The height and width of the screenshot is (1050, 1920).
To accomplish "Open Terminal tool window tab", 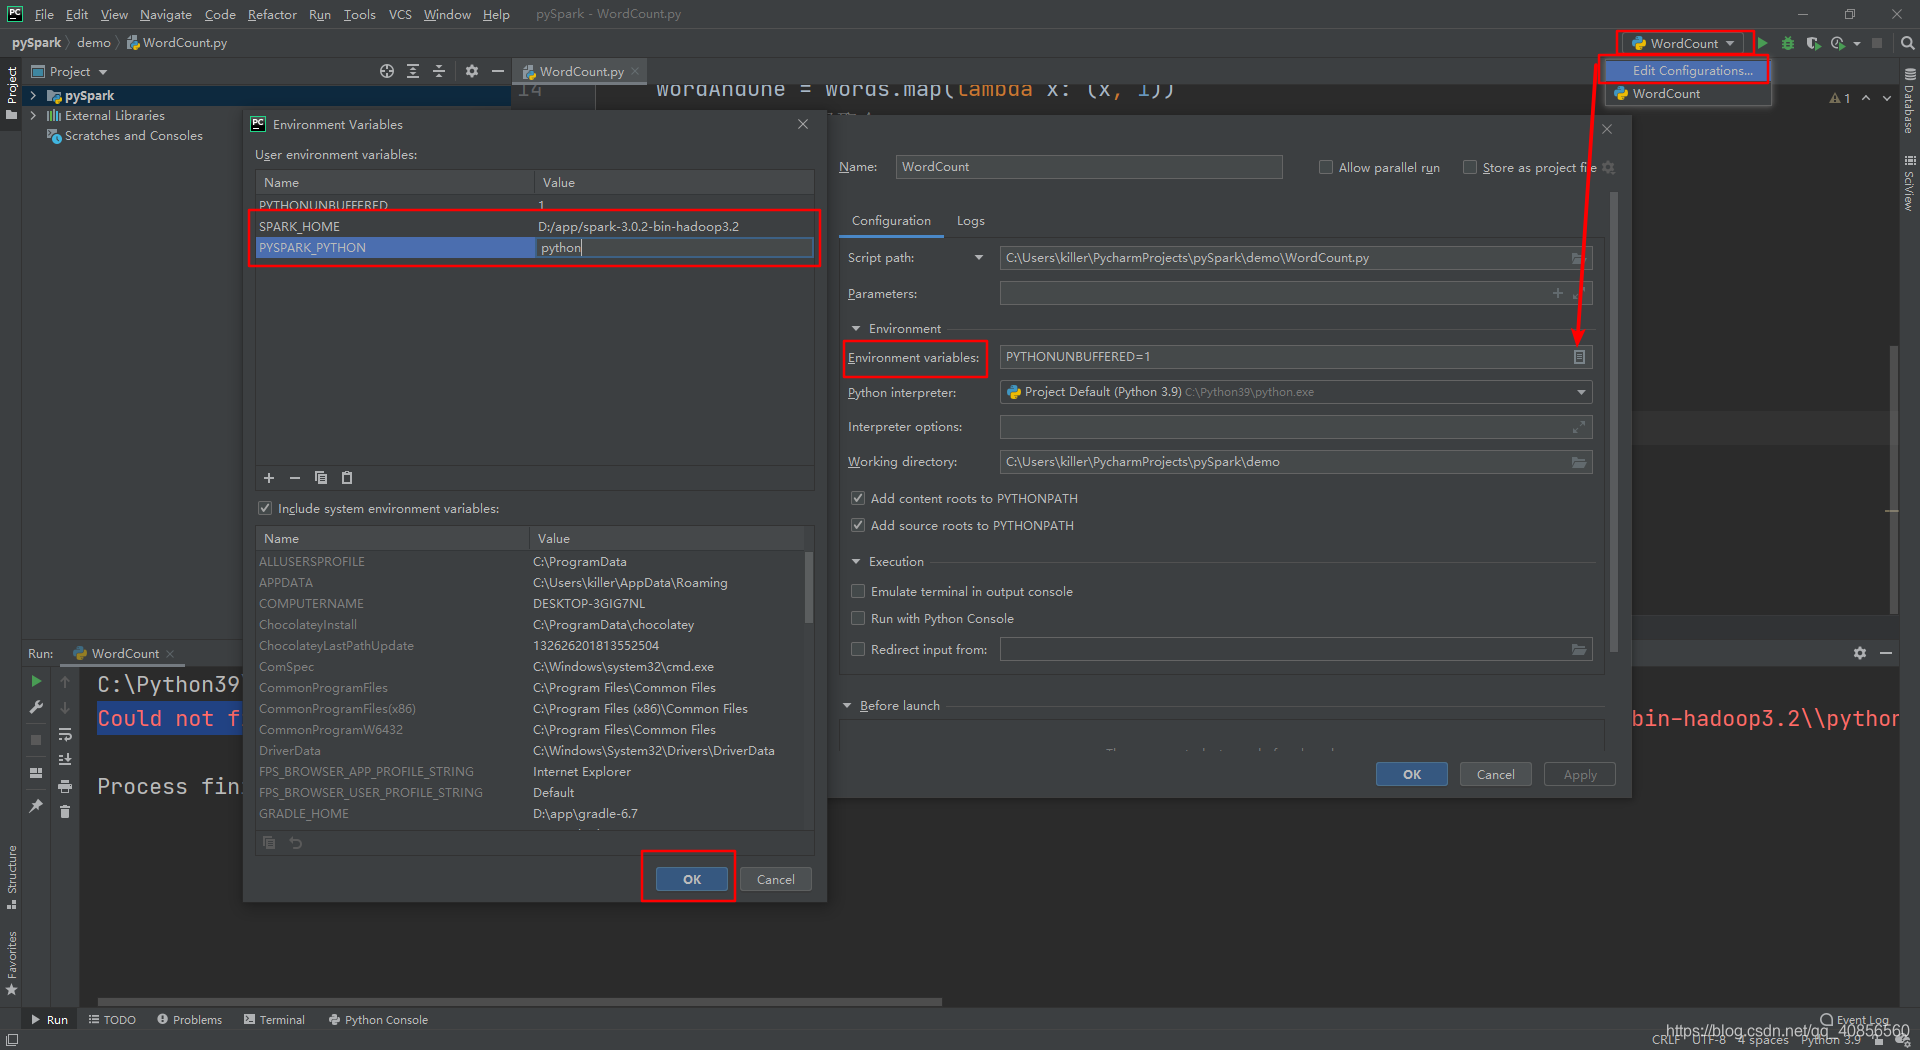I will (274, 1020).
